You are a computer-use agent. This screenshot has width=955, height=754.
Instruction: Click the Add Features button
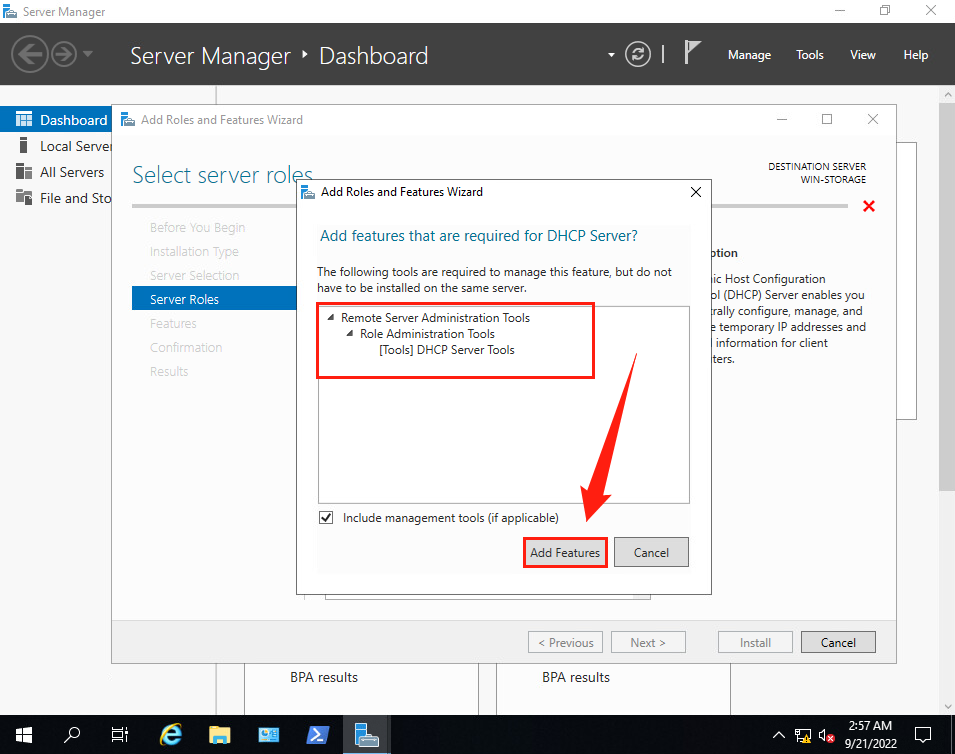pyautogui.click(x=565, y=552)
